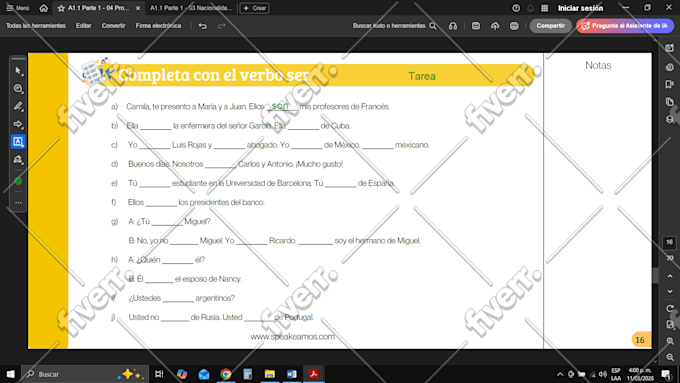
Task: Open the Convertir tool menu
Action: pos(114,26)
